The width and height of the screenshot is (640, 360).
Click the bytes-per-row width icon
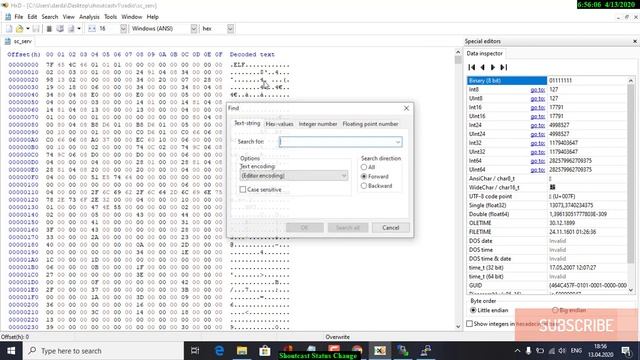click(92, 29)
